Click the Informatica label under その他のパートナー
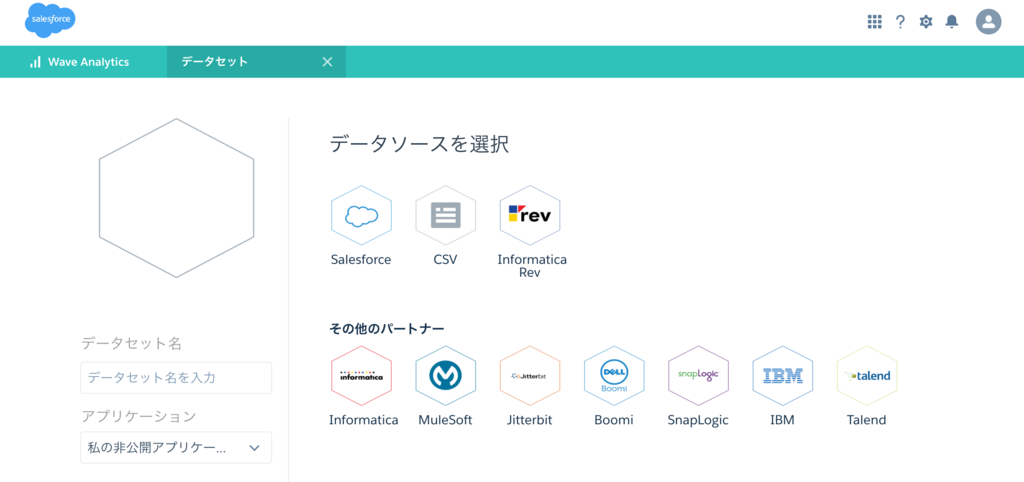The width and height of the screenshot is (1024, 482). (x=364, y=420)
